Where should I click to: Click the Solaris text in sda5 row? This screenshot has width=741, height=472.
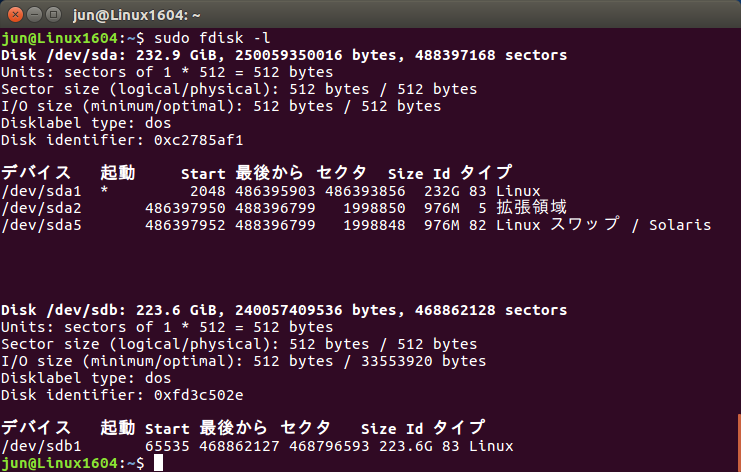680,225
